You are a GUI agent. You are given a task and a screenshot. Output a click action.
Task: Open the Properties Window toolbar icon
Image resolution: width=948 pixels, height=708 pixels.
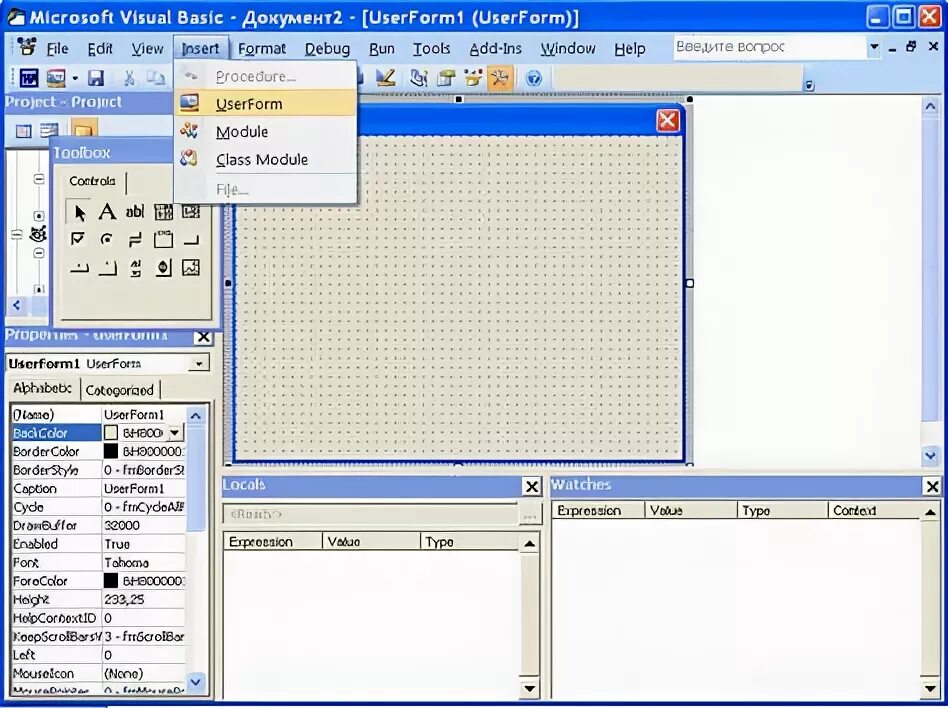coord(446,78)
